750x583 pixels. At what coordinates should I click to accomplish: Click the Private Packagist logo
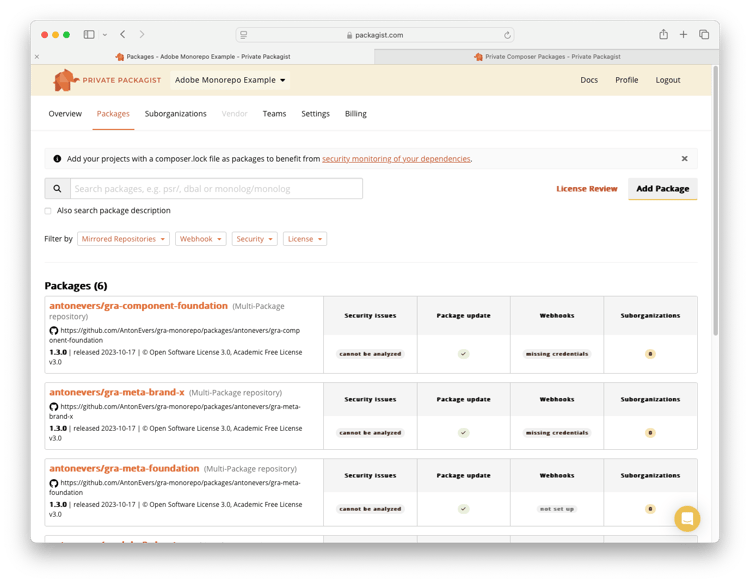pos(107,80)
